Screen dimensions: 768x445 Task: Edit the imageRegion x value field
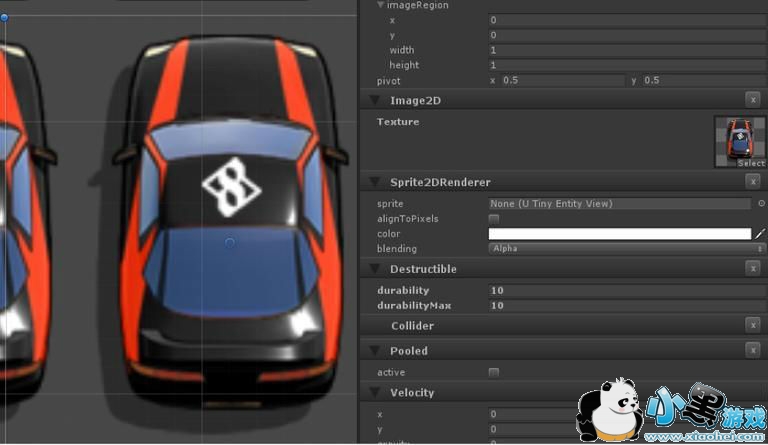[627, 20]
